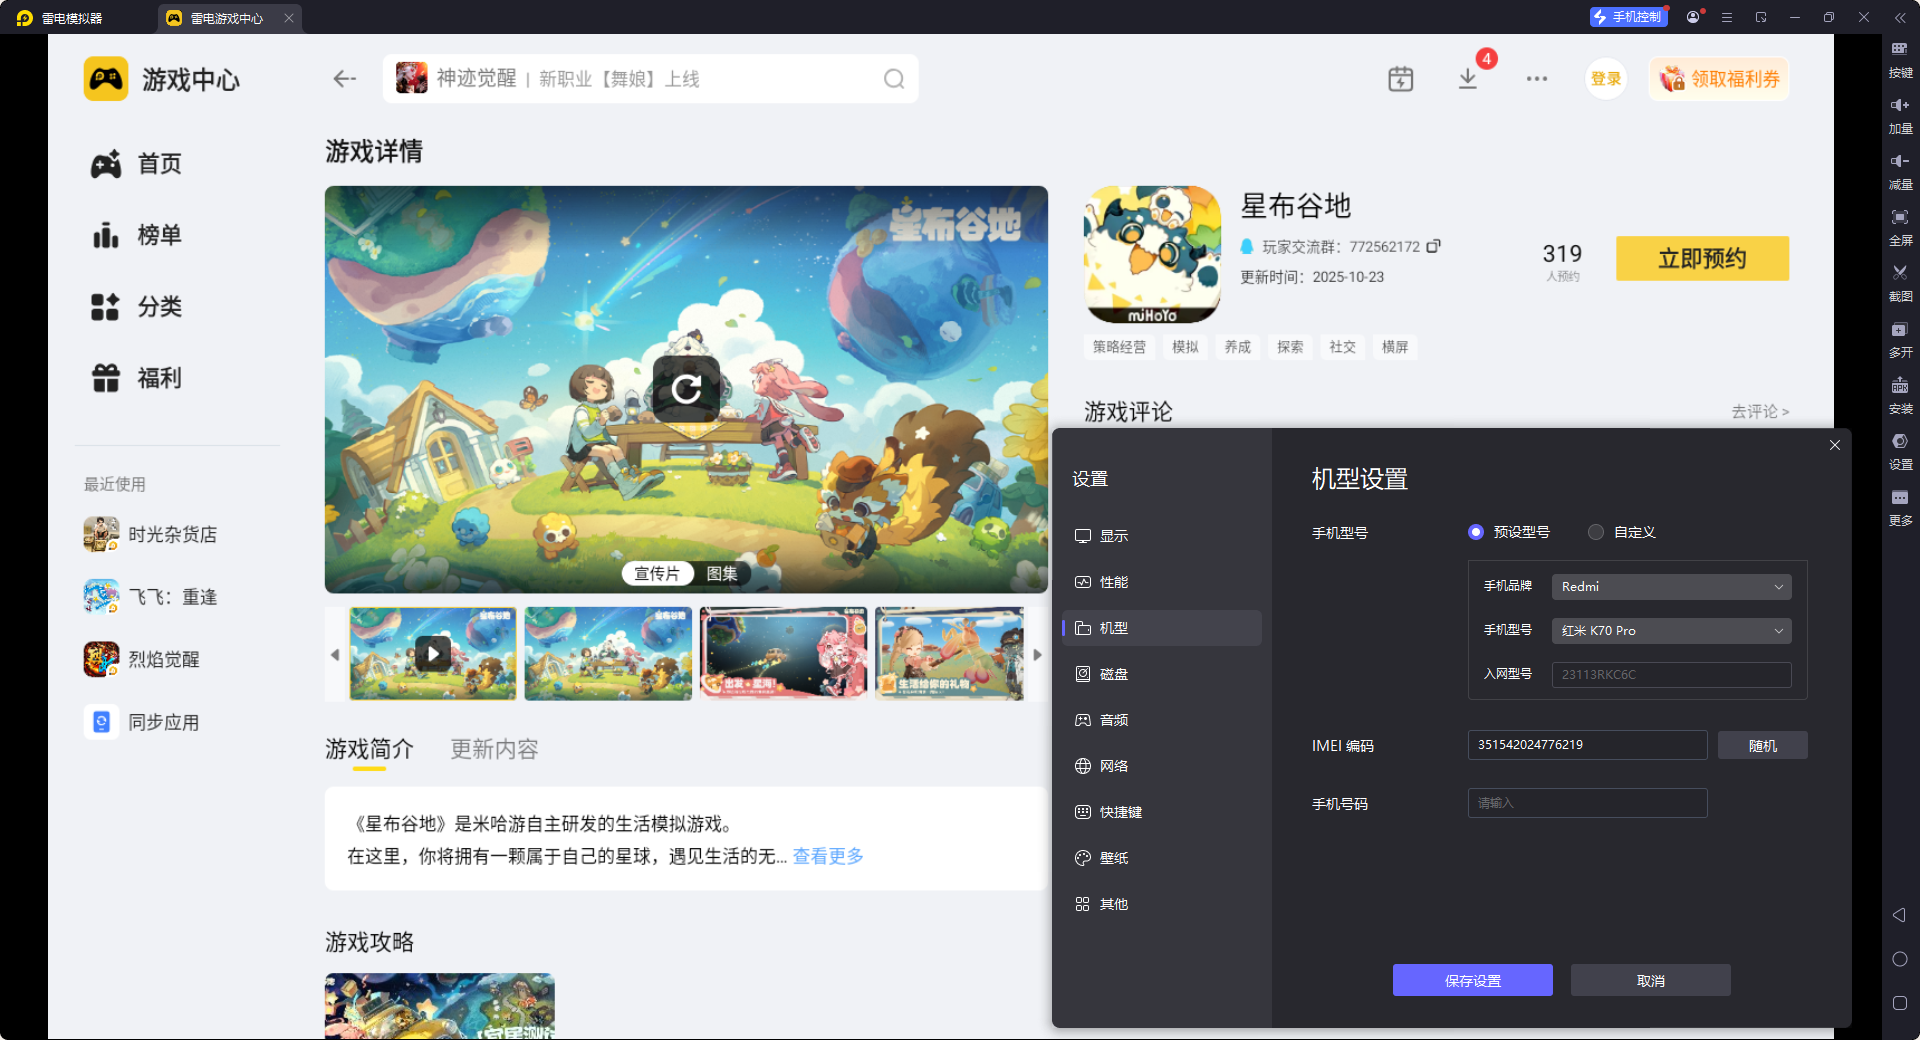This screenshot has height=1040, width=1920.
Task: Click the 去评论 link
Action: click(1760, 411)
